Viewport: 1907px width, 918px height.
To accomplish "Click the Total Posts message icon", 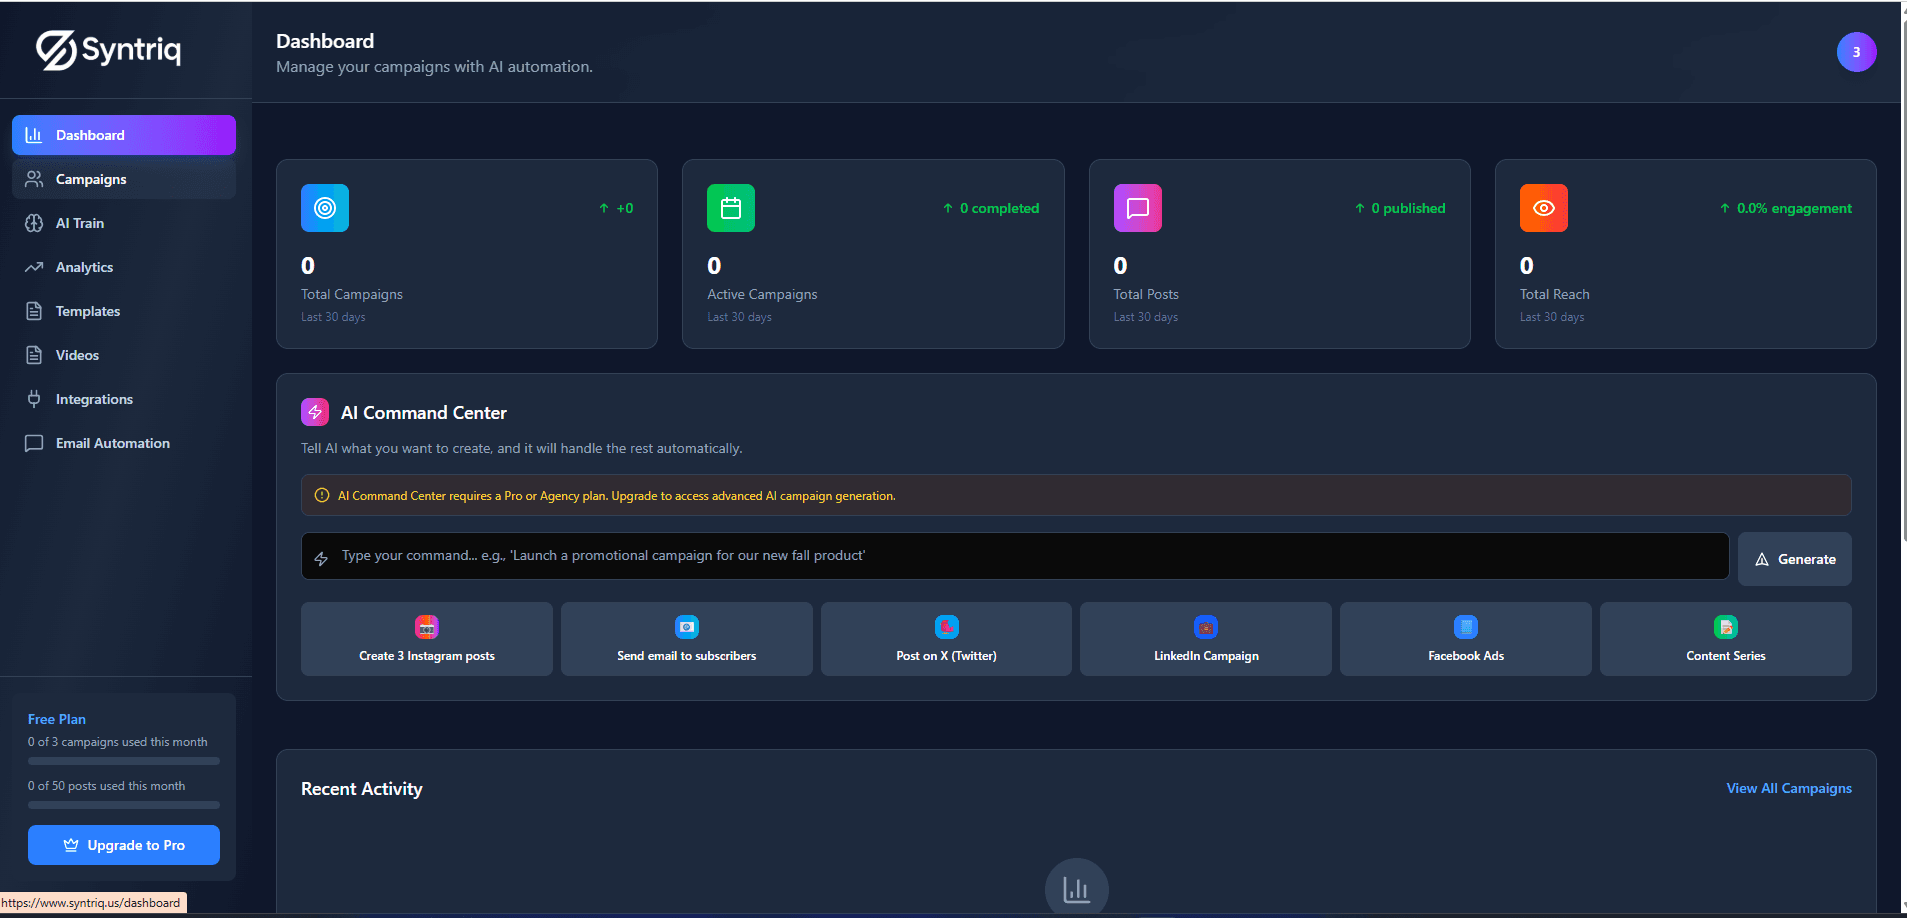I will pos(1137,207).
